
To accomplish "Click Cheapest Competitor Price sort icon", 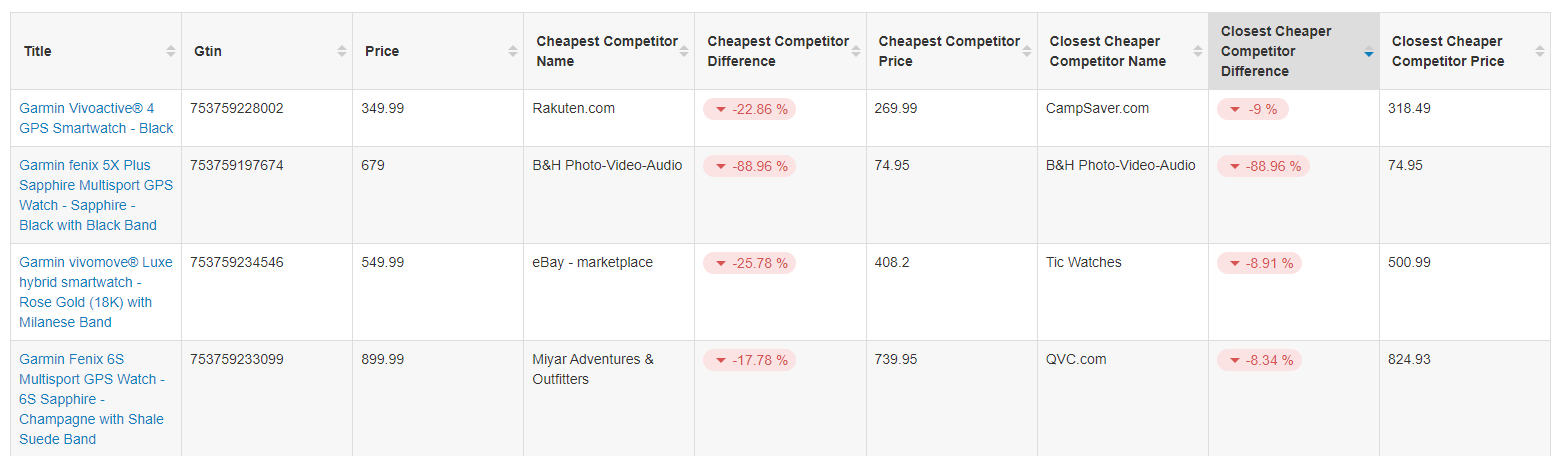I will (x=1026, y=51).
